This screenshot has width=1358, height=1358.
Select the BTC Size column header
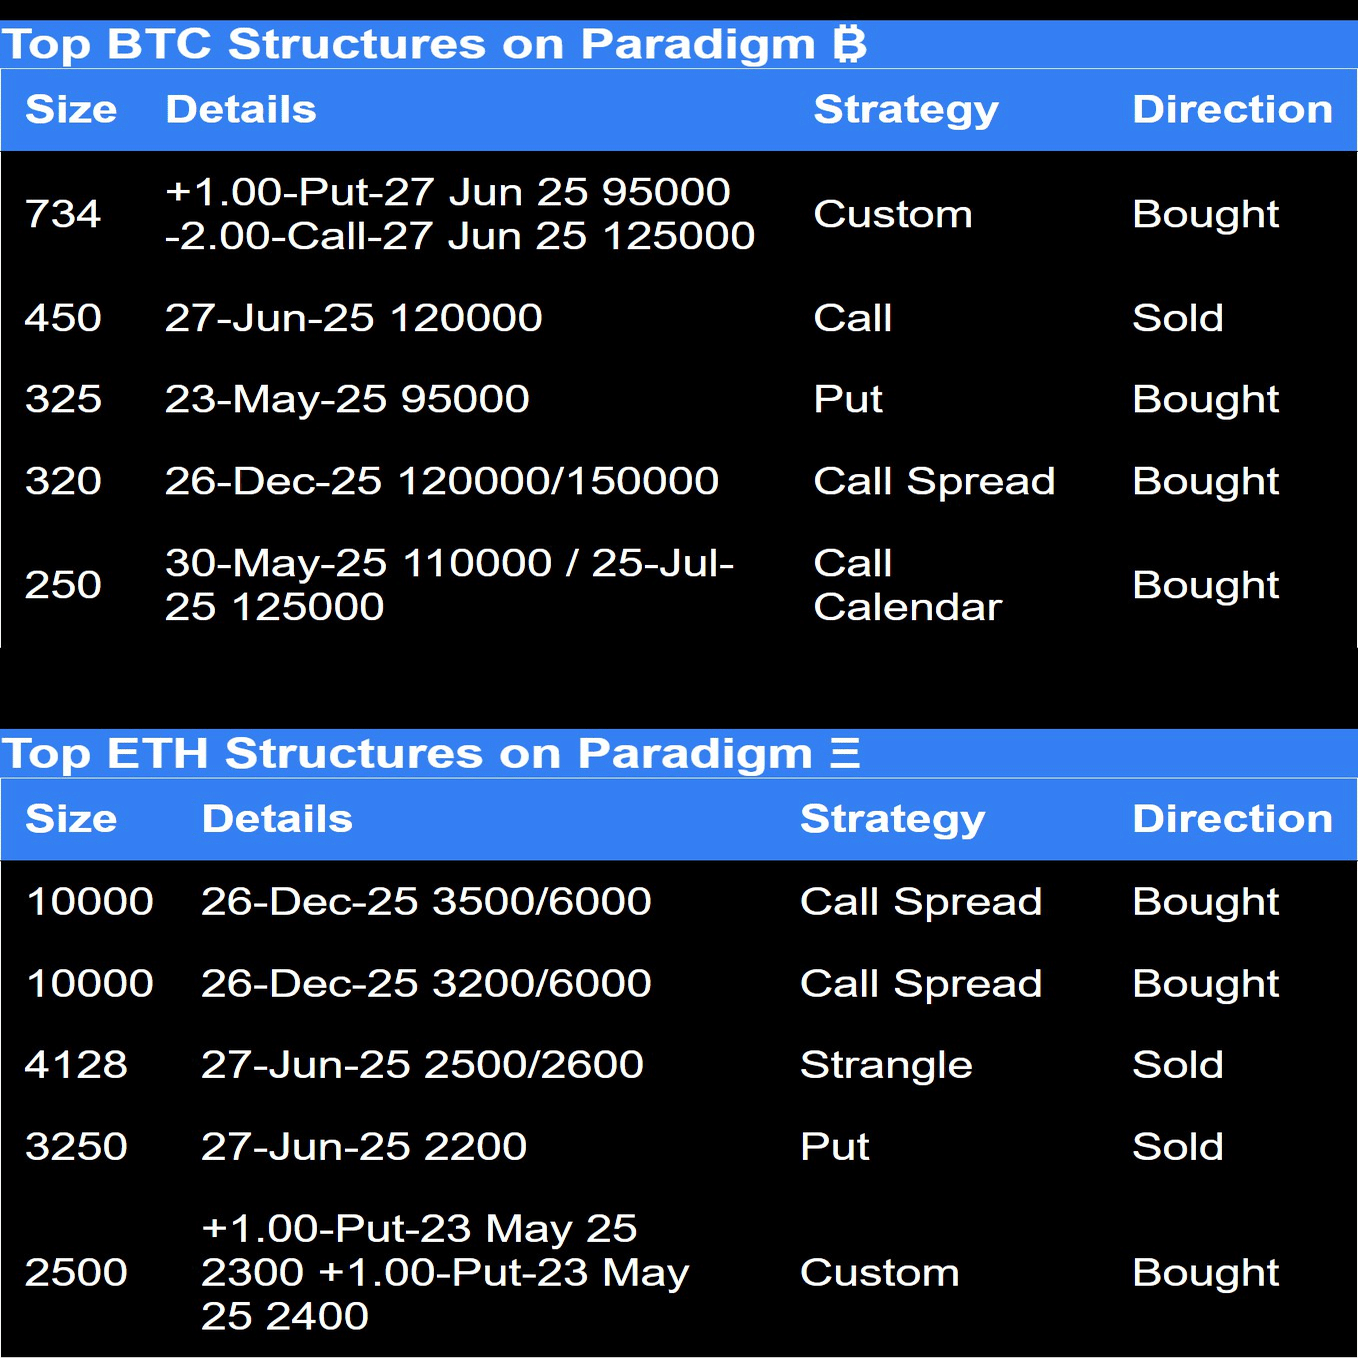tap(71, 110)
